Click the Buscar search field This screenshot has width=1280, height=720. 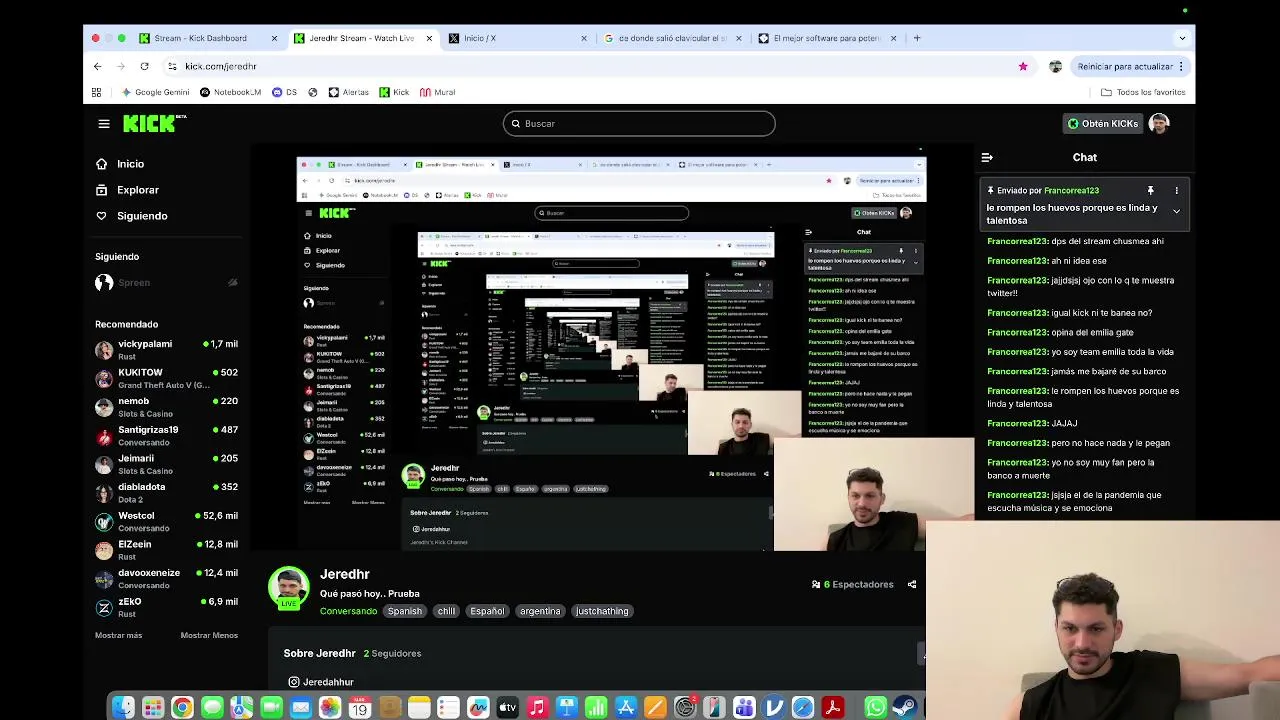click(x=639, y=124)
